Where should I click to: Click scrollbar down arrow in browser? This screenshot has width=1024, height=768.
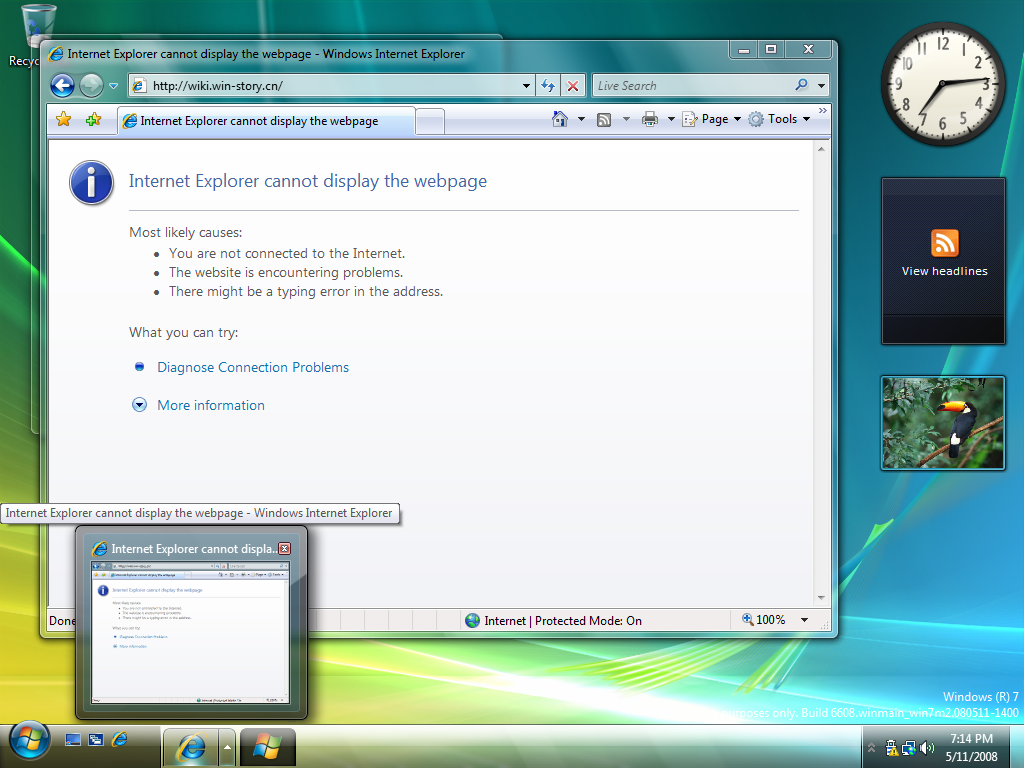point(821,598)
